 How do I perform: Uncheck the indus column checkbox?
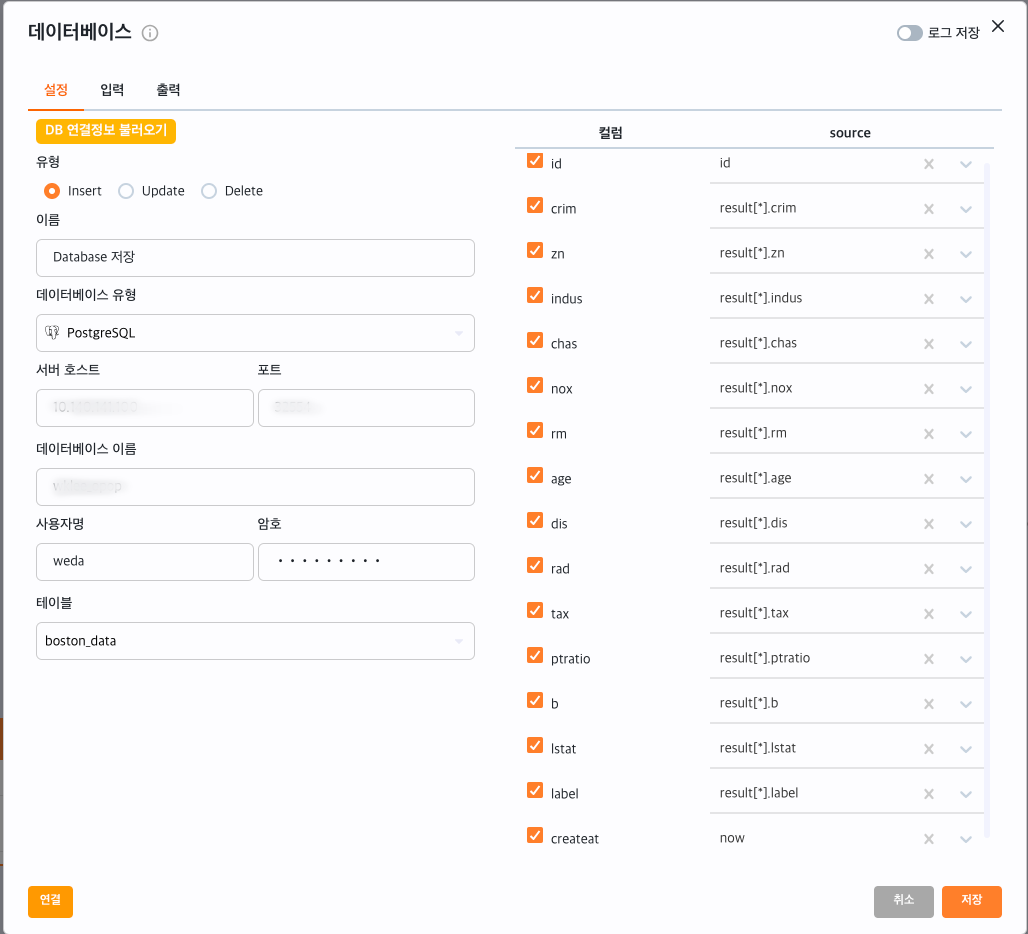click(535, 295)
